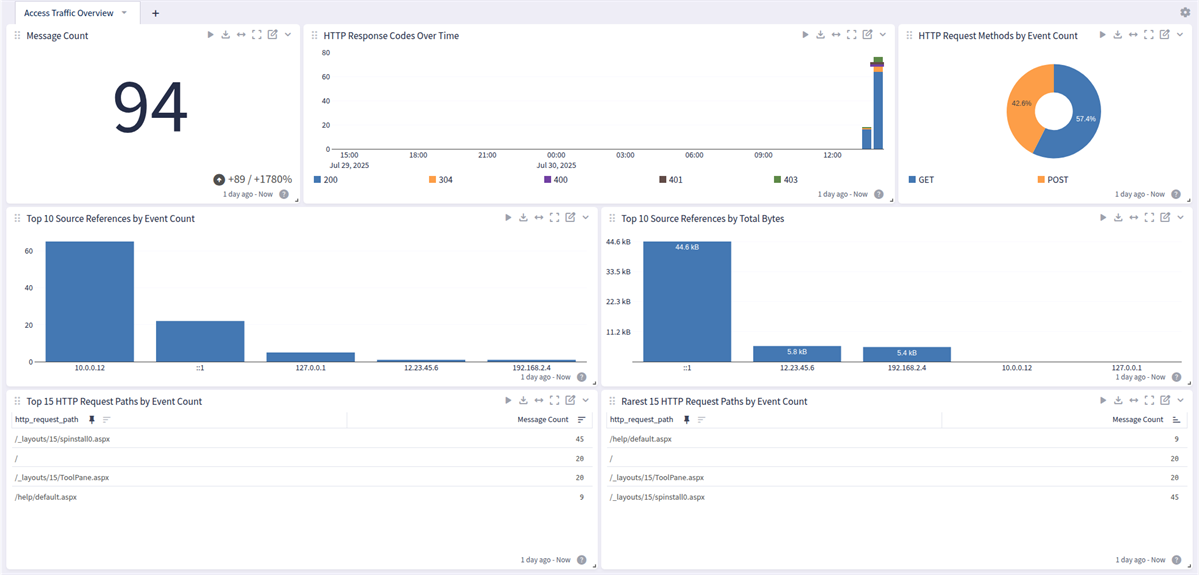1199x575 pixels.
Task: Open Top 10 Source References by Event Count fullscreen
Action: [554, 218]
